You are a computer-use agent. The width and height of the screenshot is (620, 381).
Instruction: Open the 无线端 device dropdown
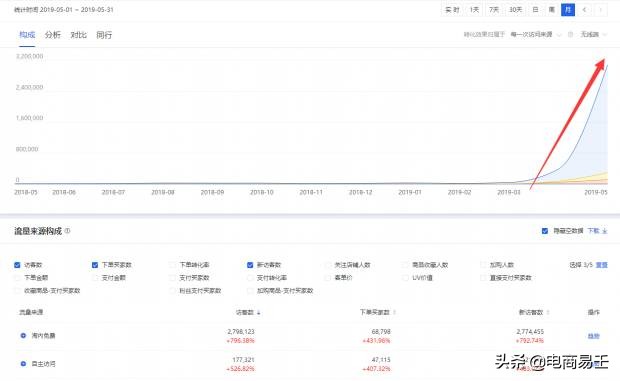click(593, 34)
